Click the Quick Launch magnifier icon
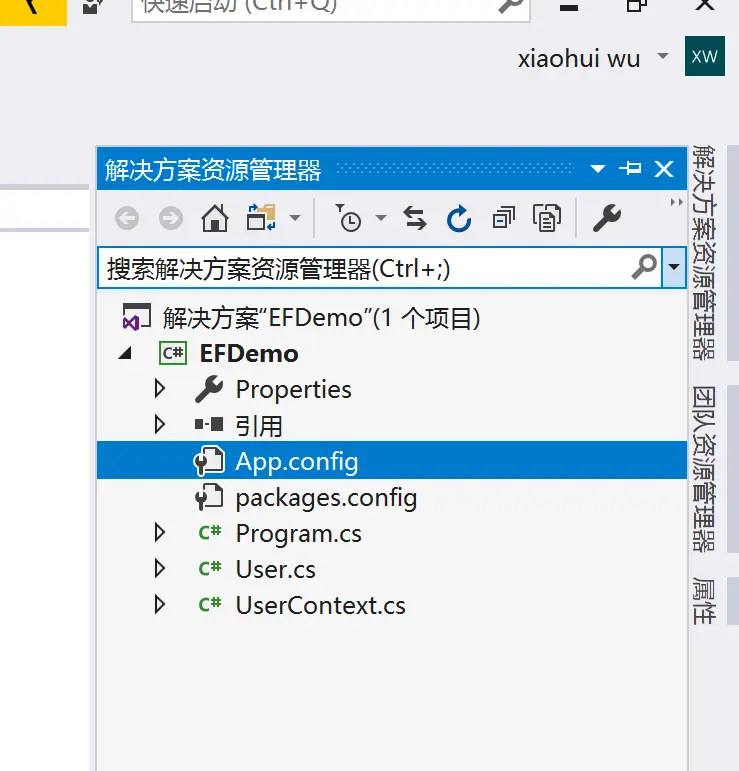 click(x=510, y=7)
